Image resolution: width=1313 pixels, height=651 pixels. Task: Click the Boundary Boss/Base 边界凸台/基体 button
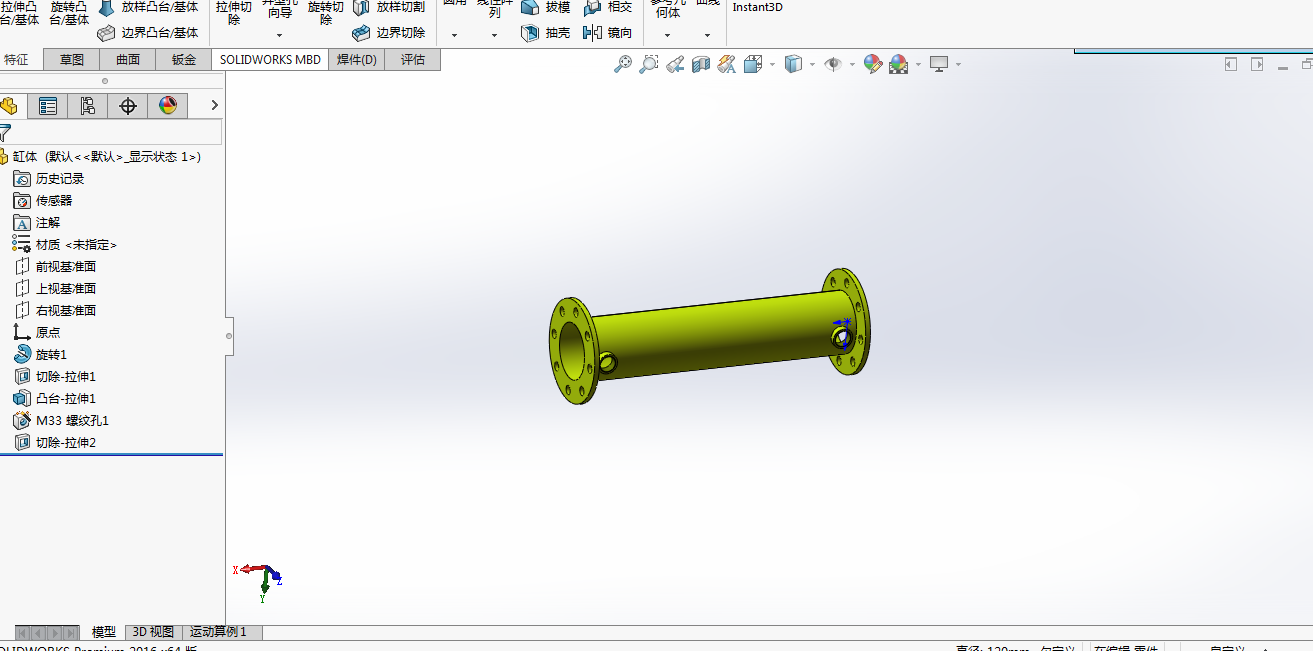coord(148,33)
